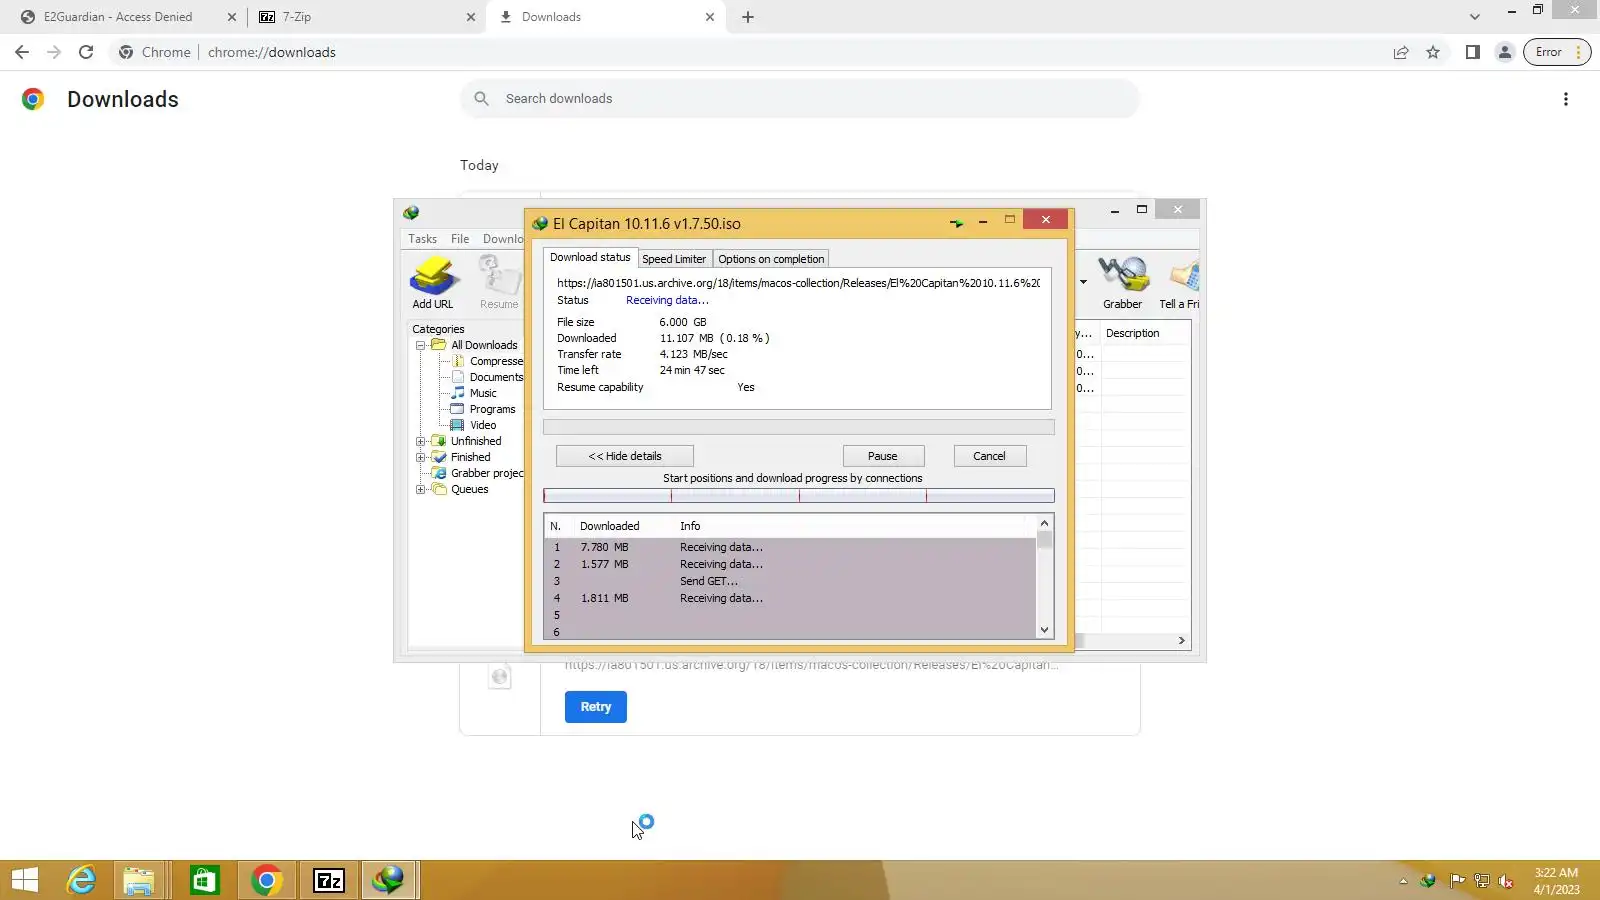Viewport: 1600px width, 900px height.
Task: Switch to Options on completion tab
Action: (771, 259)
